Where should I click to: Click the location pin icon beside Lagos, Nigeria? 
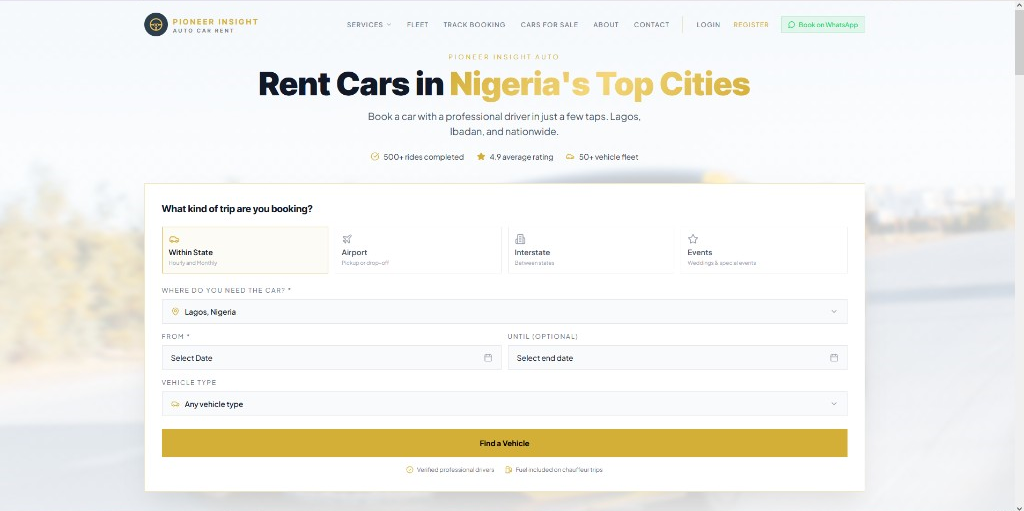click(175, 312)
